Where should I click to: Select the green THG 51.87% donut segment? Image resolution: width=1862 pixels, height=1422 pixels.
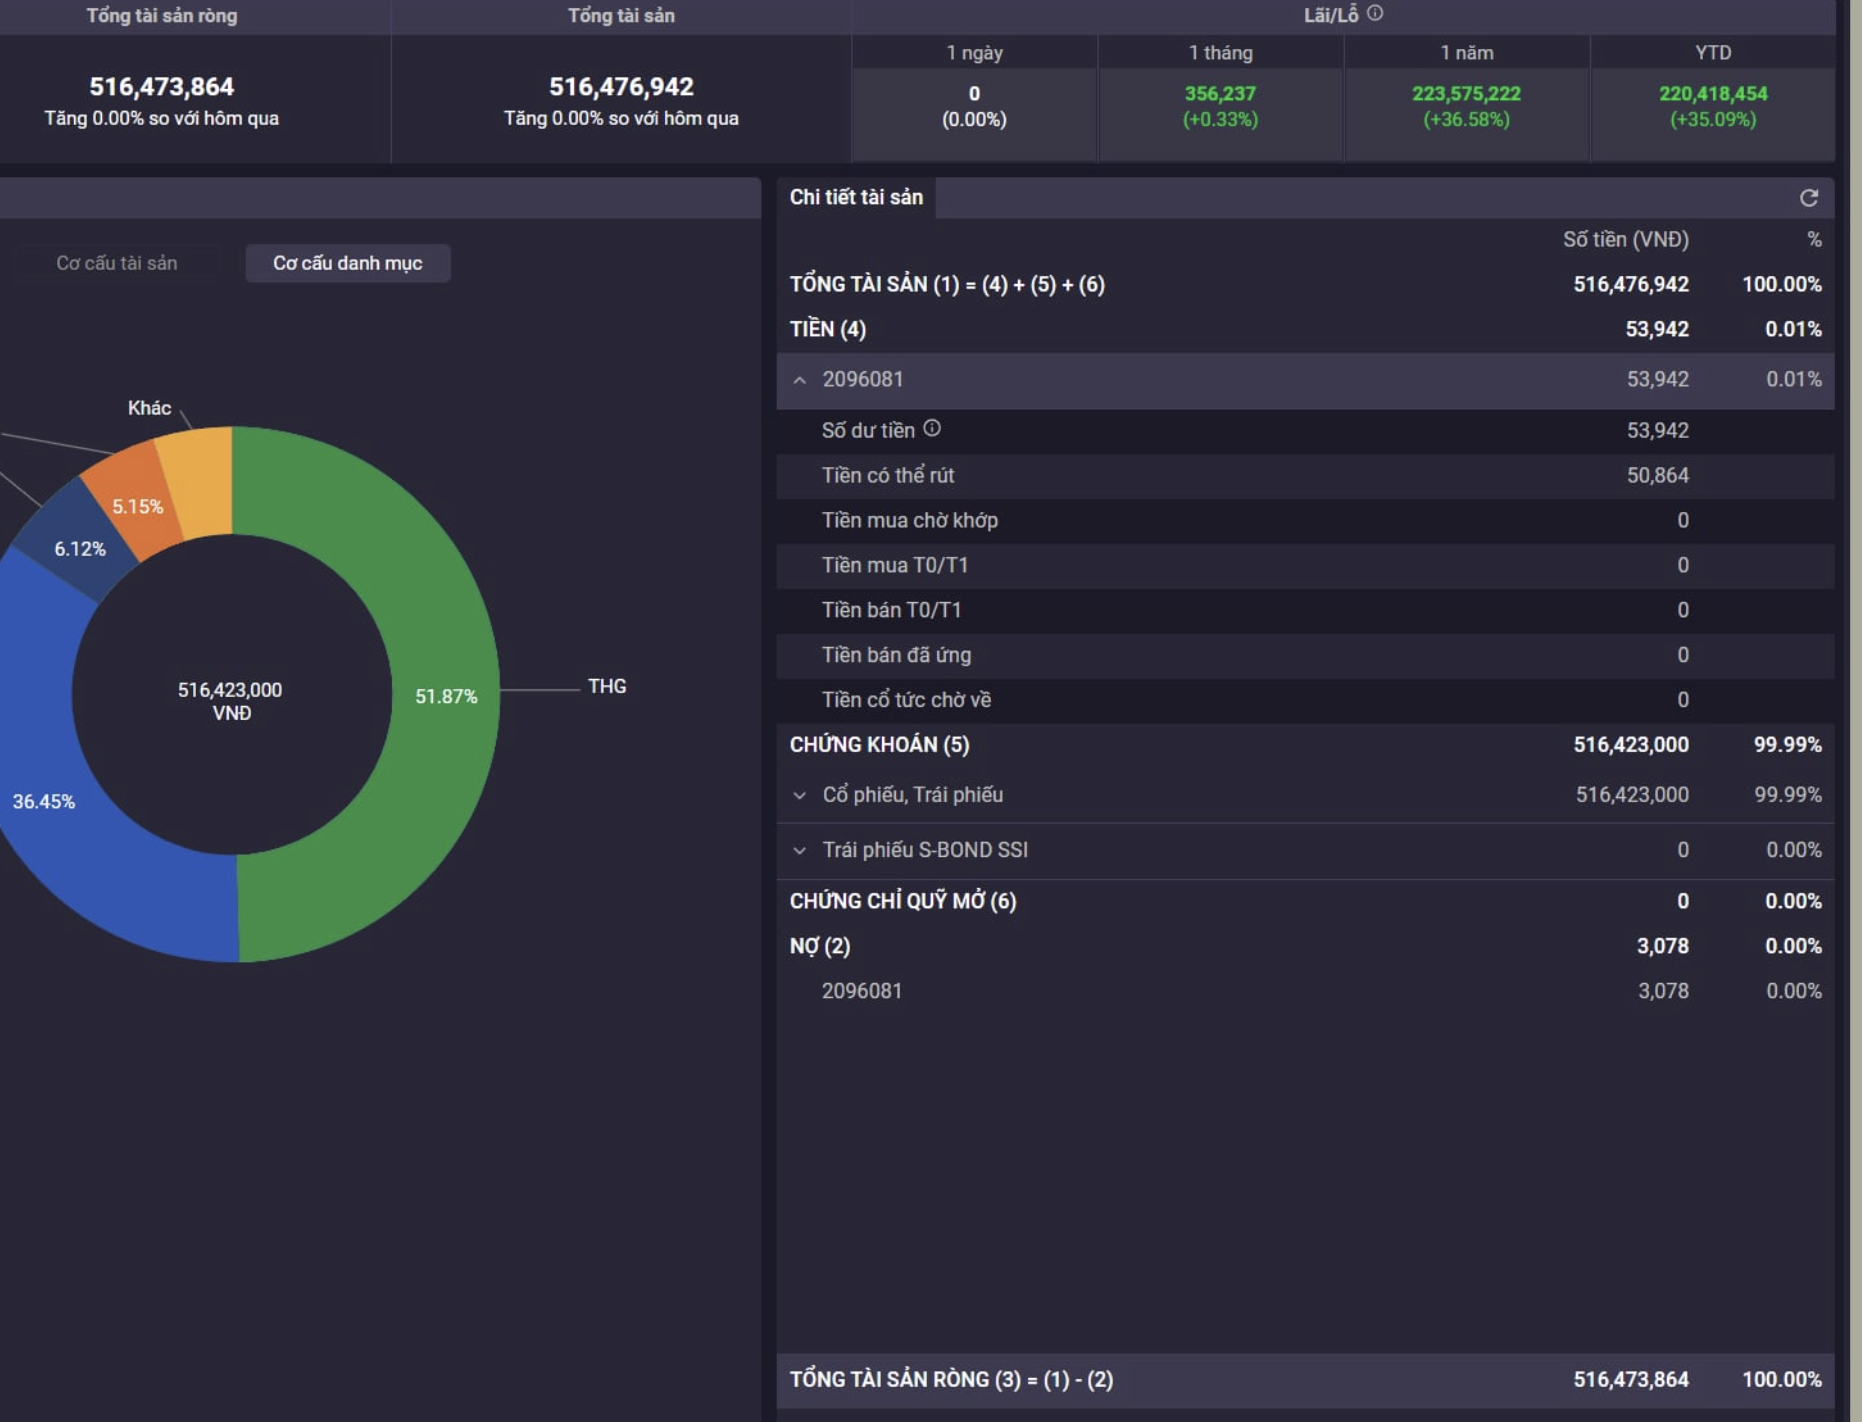click(445, 695)
